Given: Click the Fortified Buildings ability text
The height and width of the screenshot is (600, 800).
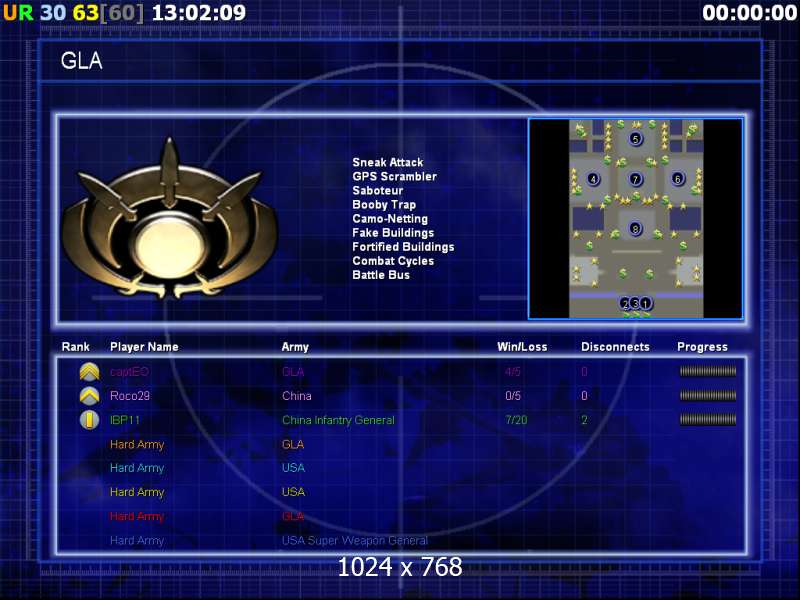Looking at the screenshot, I should [403, 247].
